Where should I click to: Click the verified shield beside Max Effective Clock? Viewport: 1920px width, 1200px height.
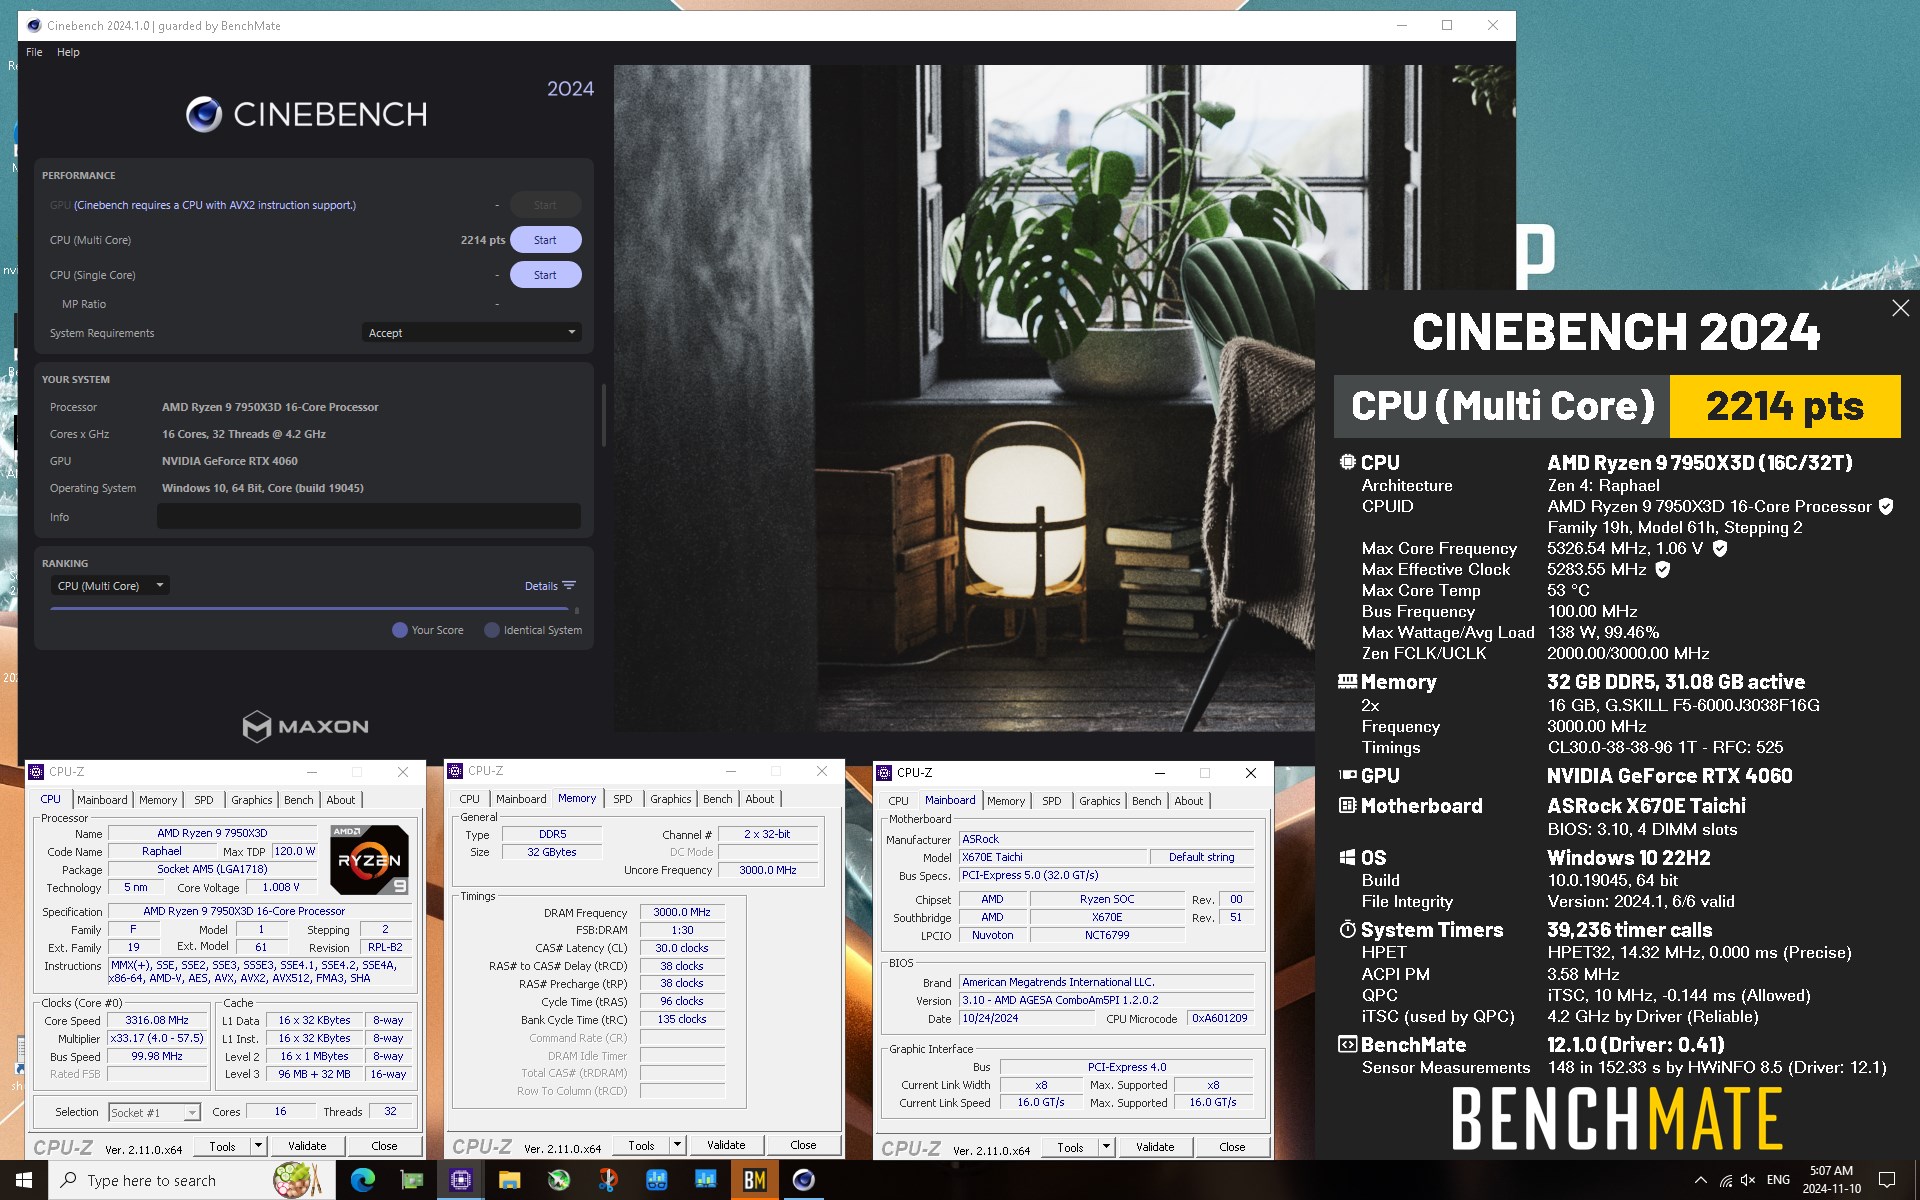[x=1662, y=569]
